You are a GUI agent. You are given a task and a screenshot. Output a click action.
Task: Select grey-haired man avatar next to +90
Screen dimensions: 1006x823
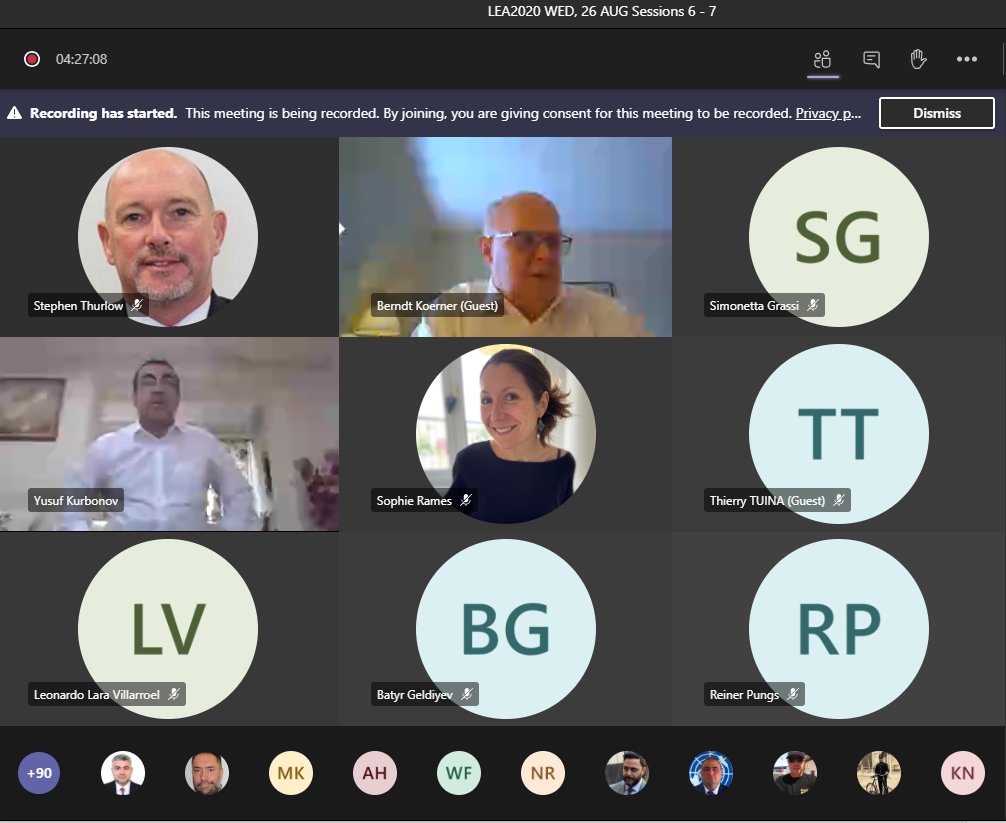click(x=123, y=773)
